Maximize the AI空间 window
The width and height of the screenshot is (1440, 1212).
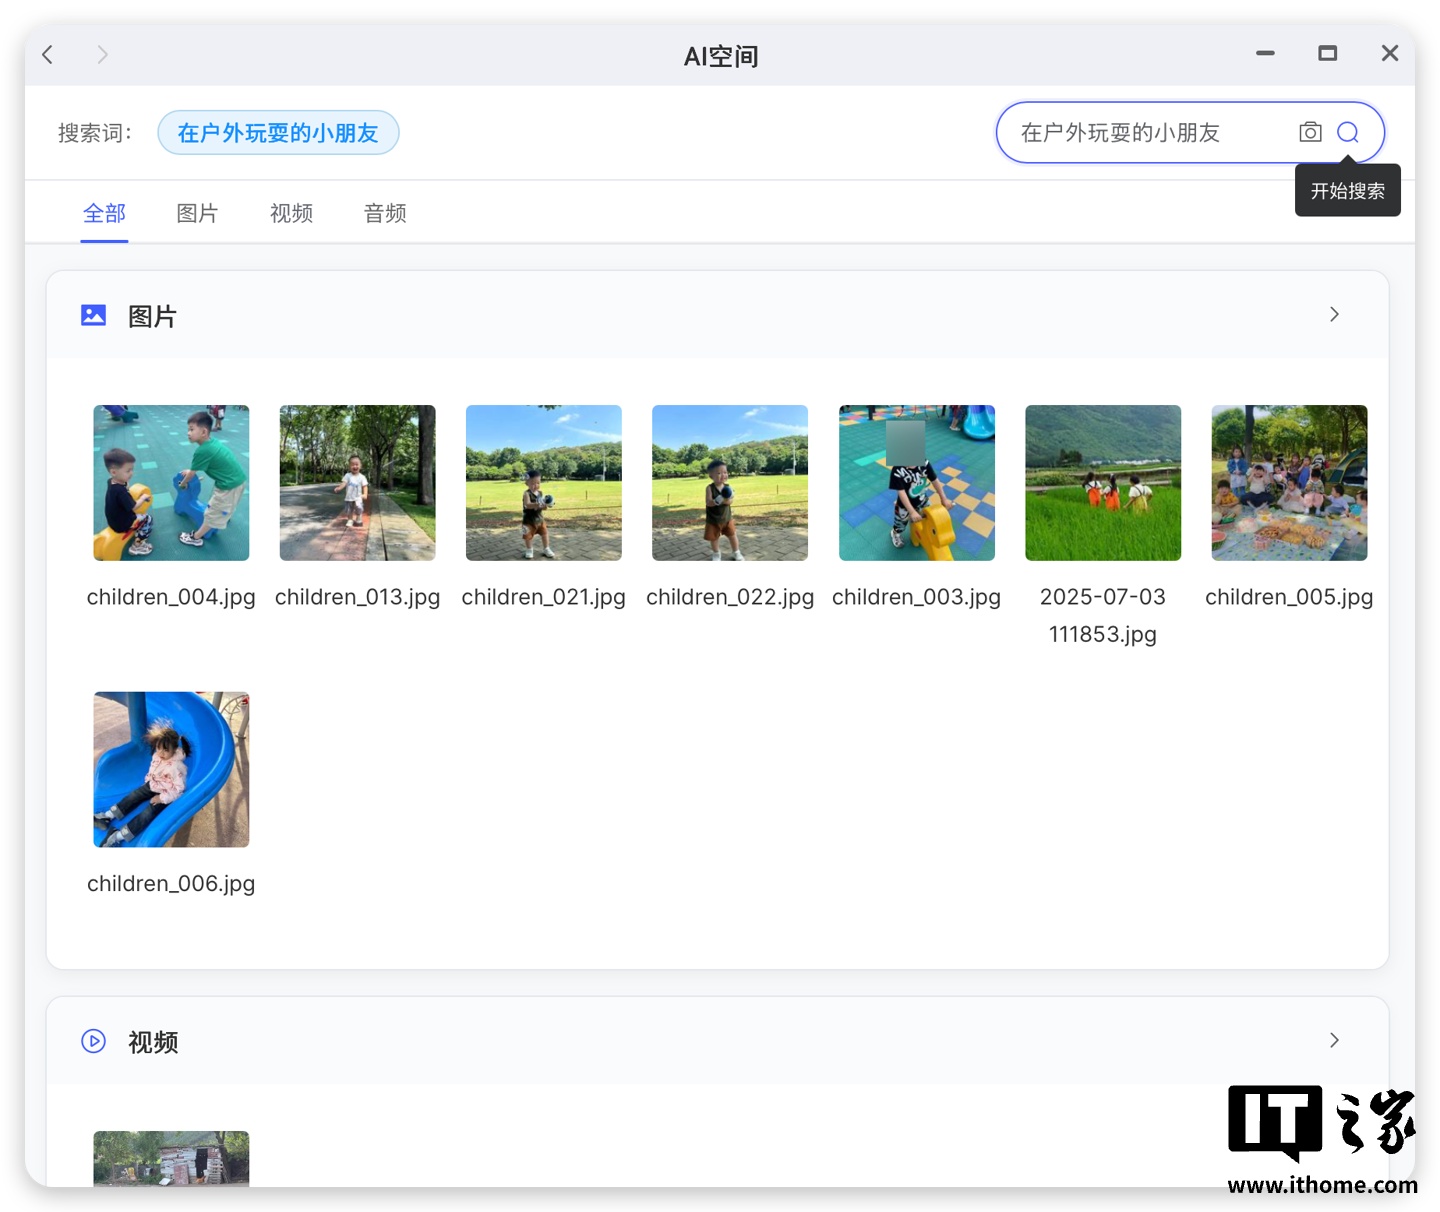point(1327,53)
